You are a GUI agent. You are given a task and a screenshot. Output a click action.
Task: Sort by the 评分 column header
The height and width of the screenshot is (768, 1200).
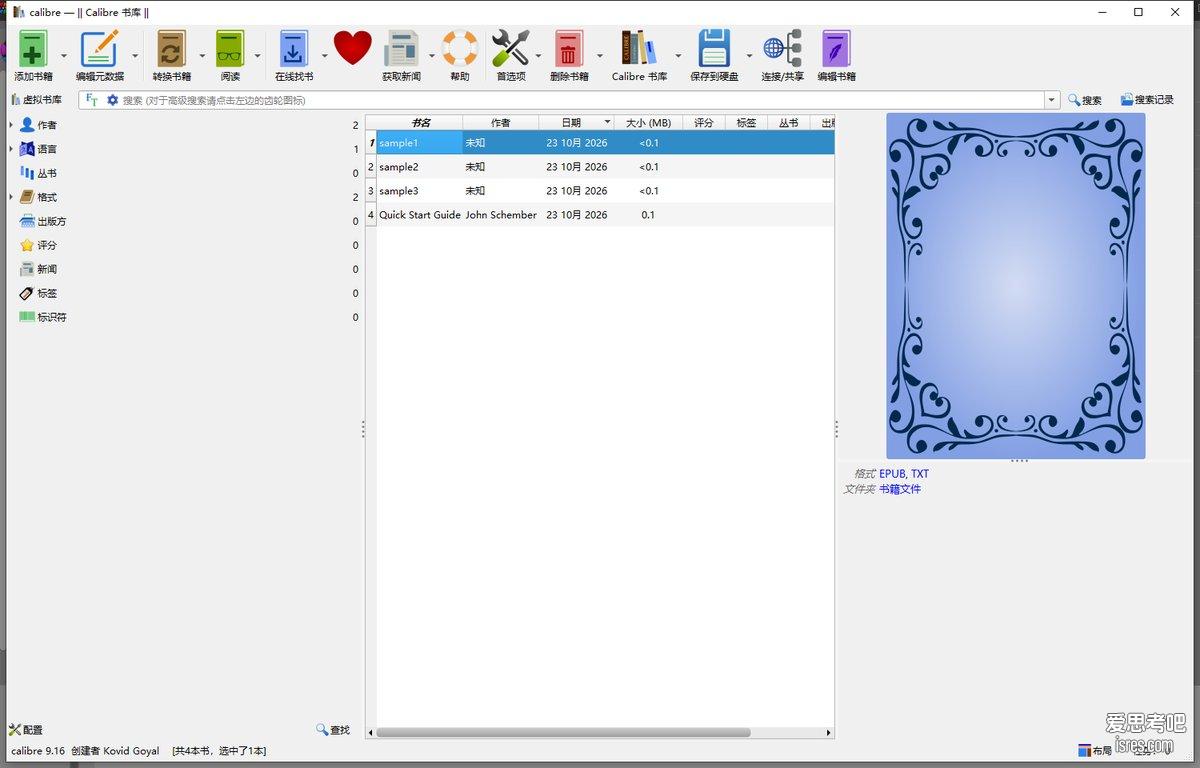click(x=704, y=123)
